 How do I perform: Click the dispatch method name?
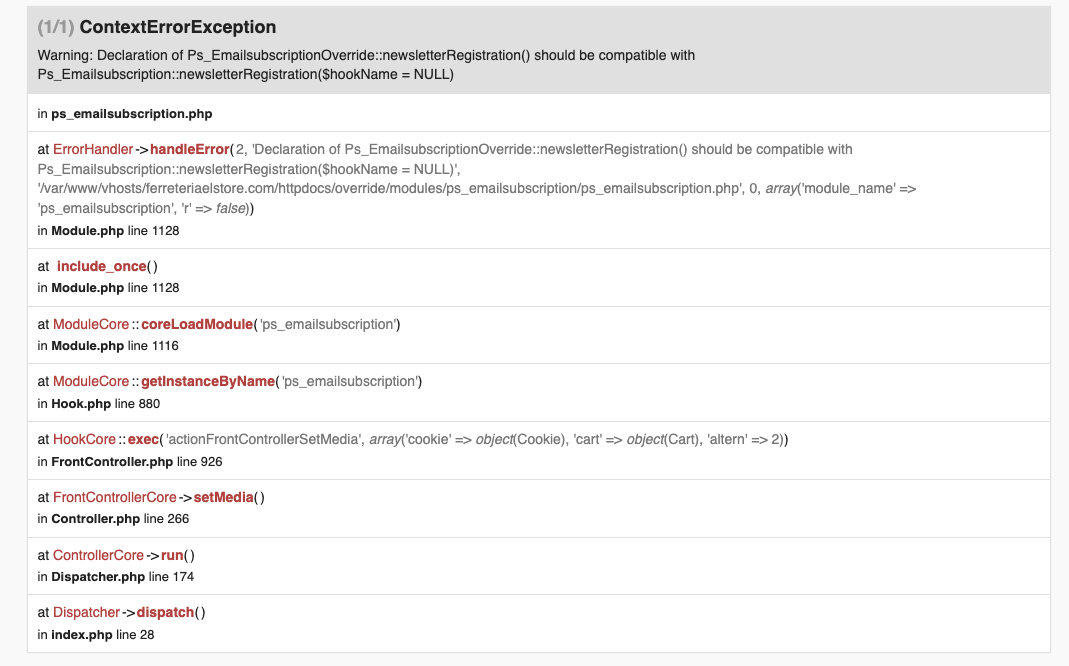tap(165, 612)
